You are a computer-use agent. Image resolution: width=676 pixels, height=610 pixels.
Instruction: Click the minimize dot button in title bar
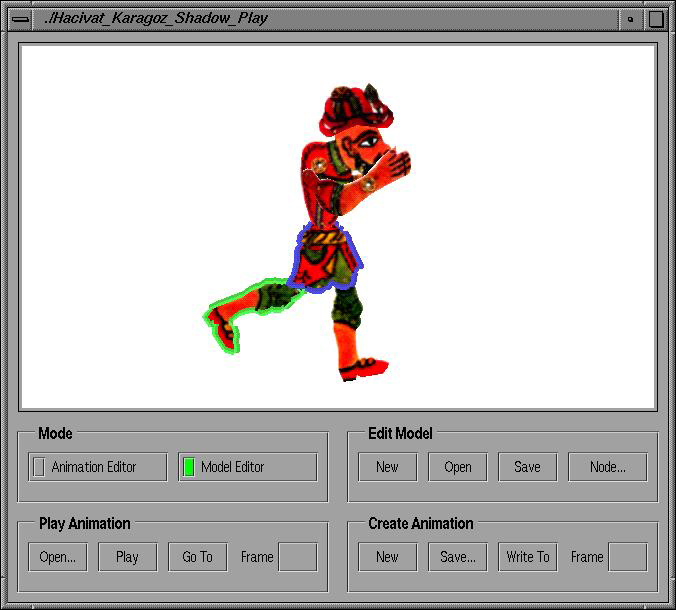[x=630, y=18]
